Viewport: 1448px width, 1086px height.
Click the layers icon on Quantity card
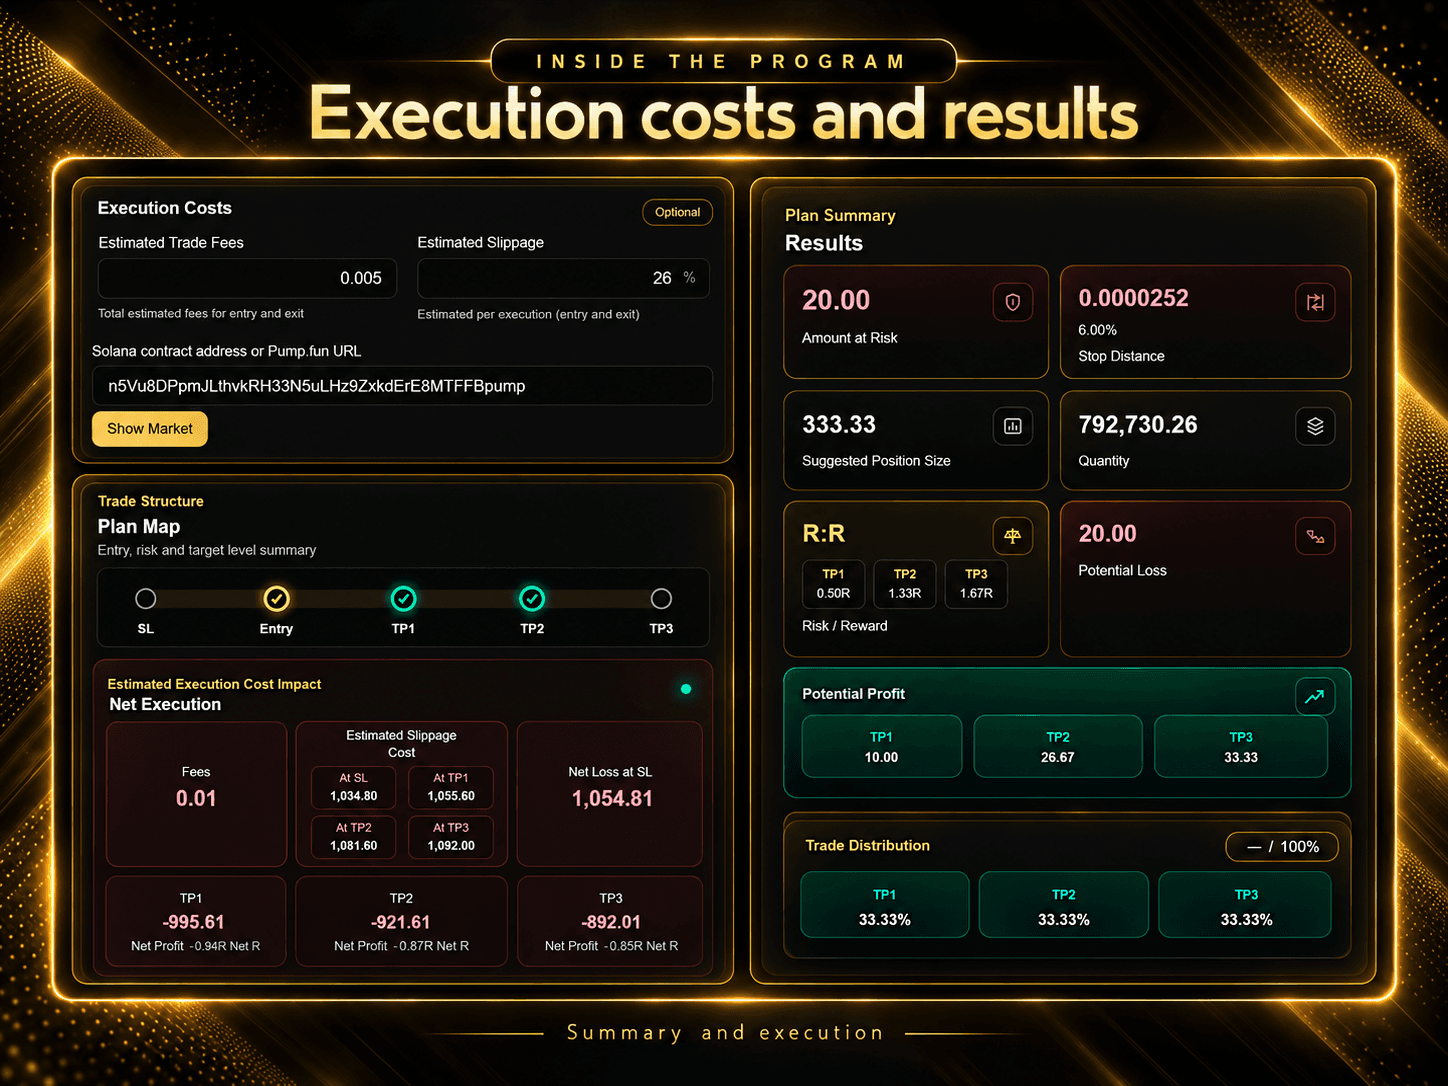(1315, 426)
